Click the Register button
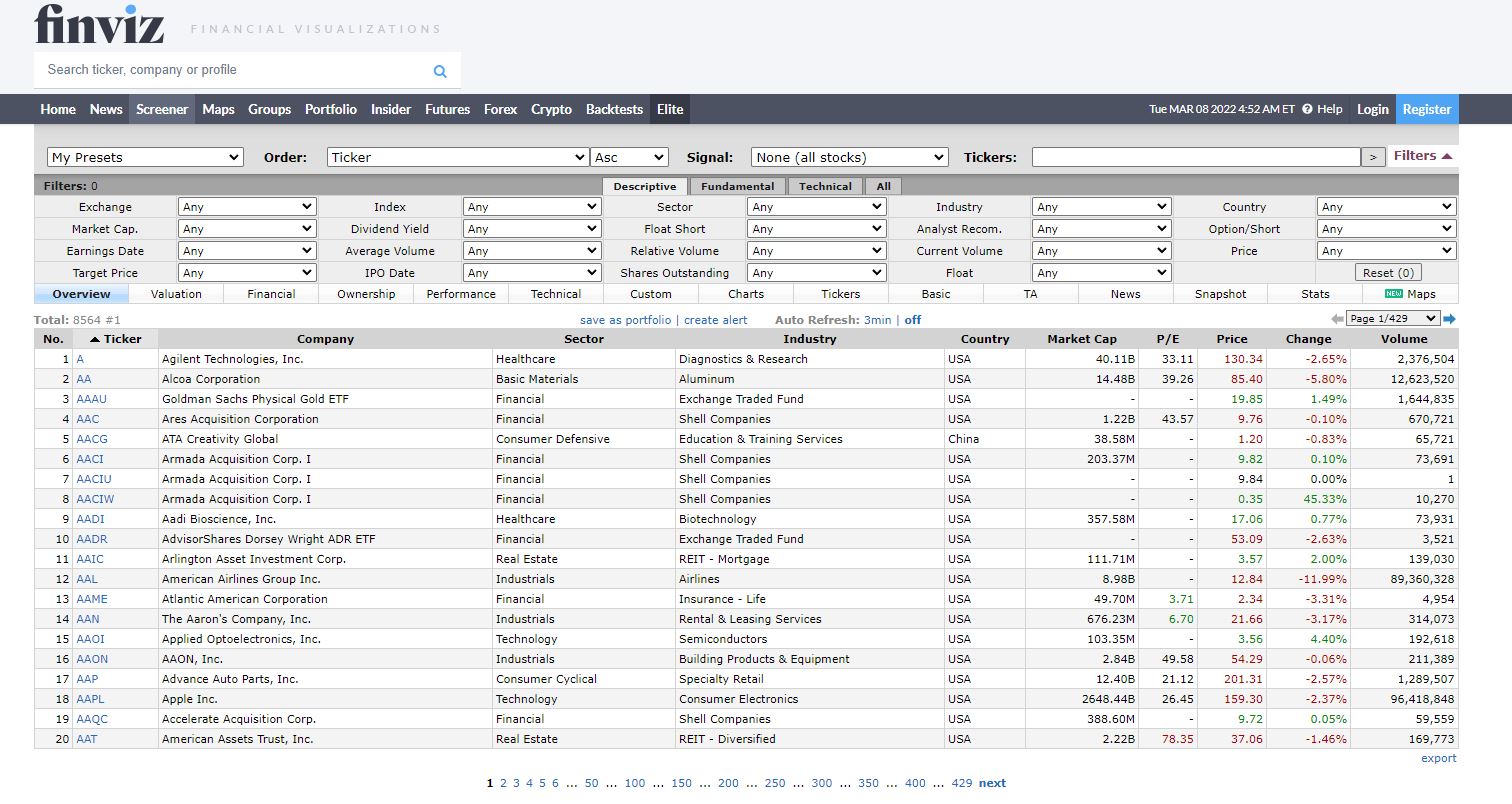This screenshot has width=1512, height=804. (1427, 109)
